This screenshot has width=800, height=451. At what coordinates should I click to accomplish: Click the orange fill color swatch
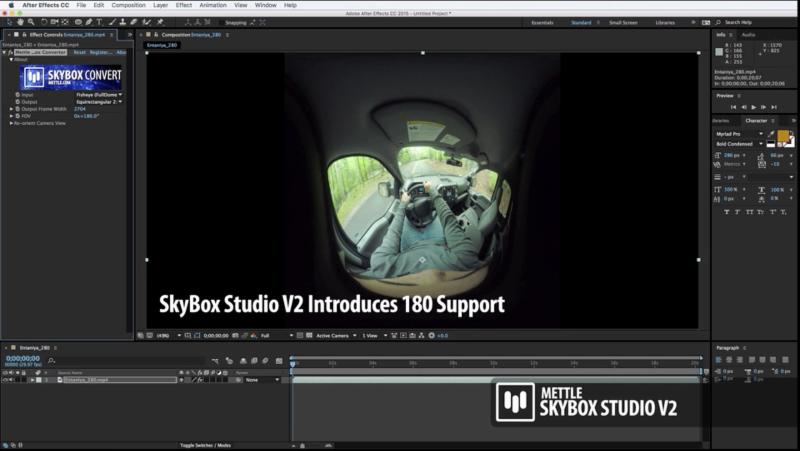784,135
